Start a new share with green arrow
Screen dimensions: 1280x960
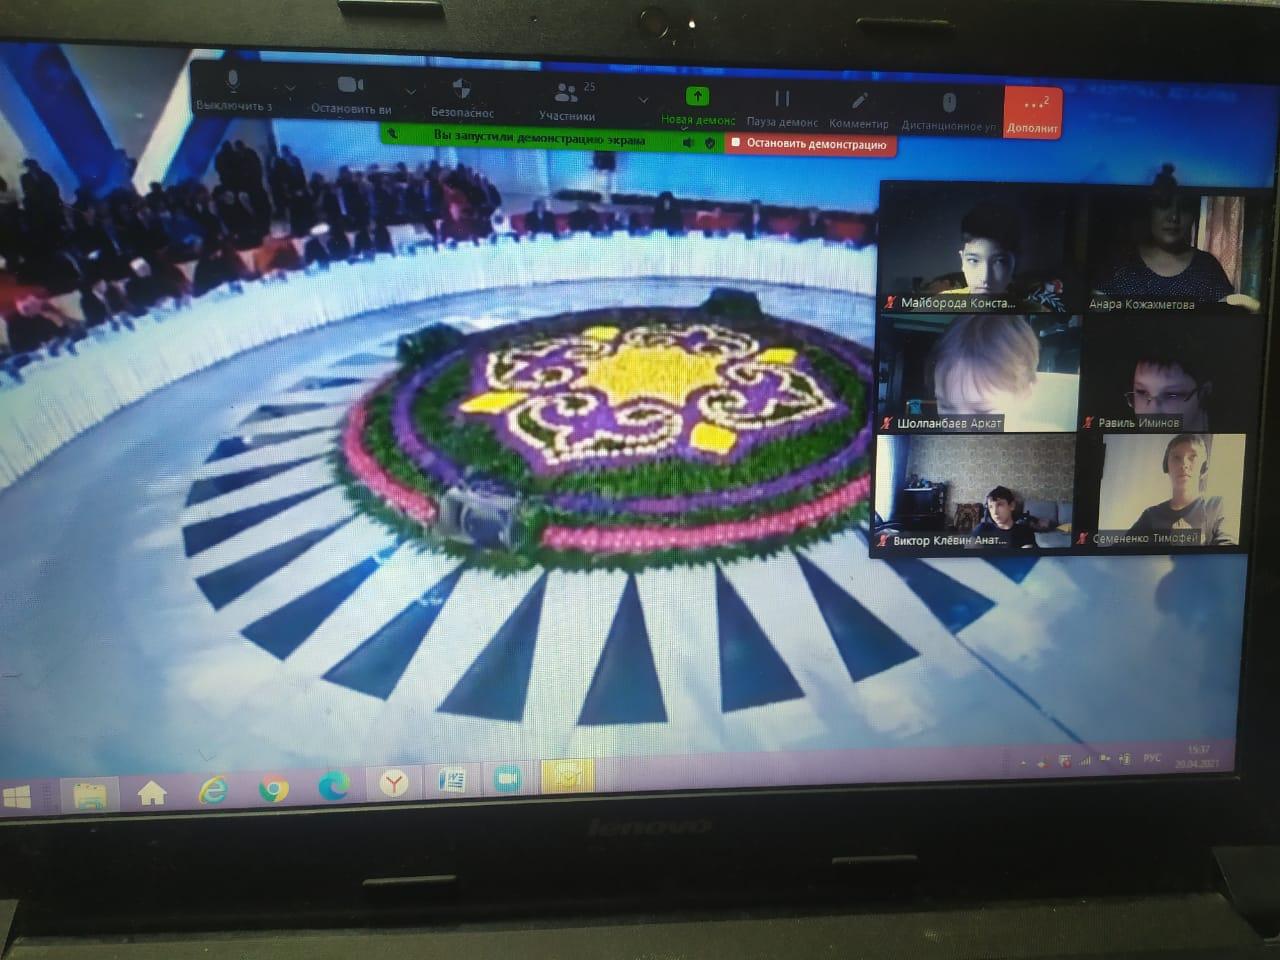[x=698, y=103]
